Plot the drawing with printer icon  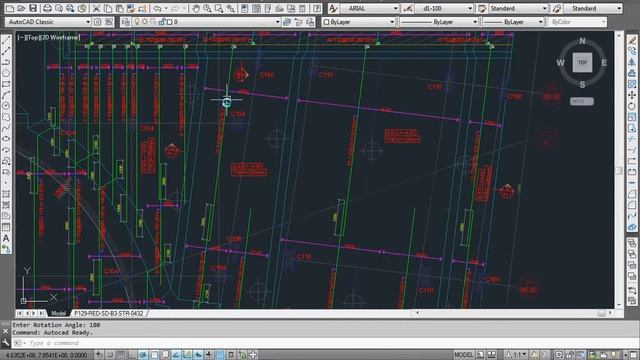pos(47,8)
